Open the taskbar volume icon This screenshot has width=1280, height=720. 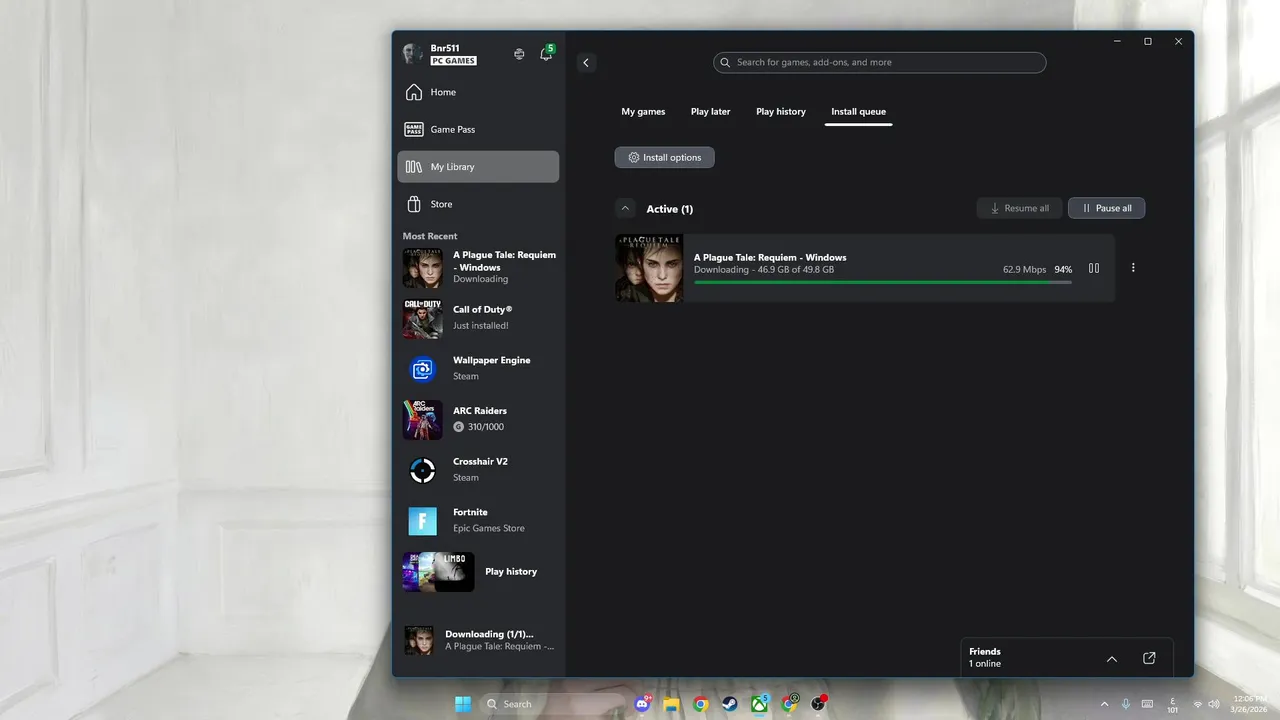[x=1213, y=704]
